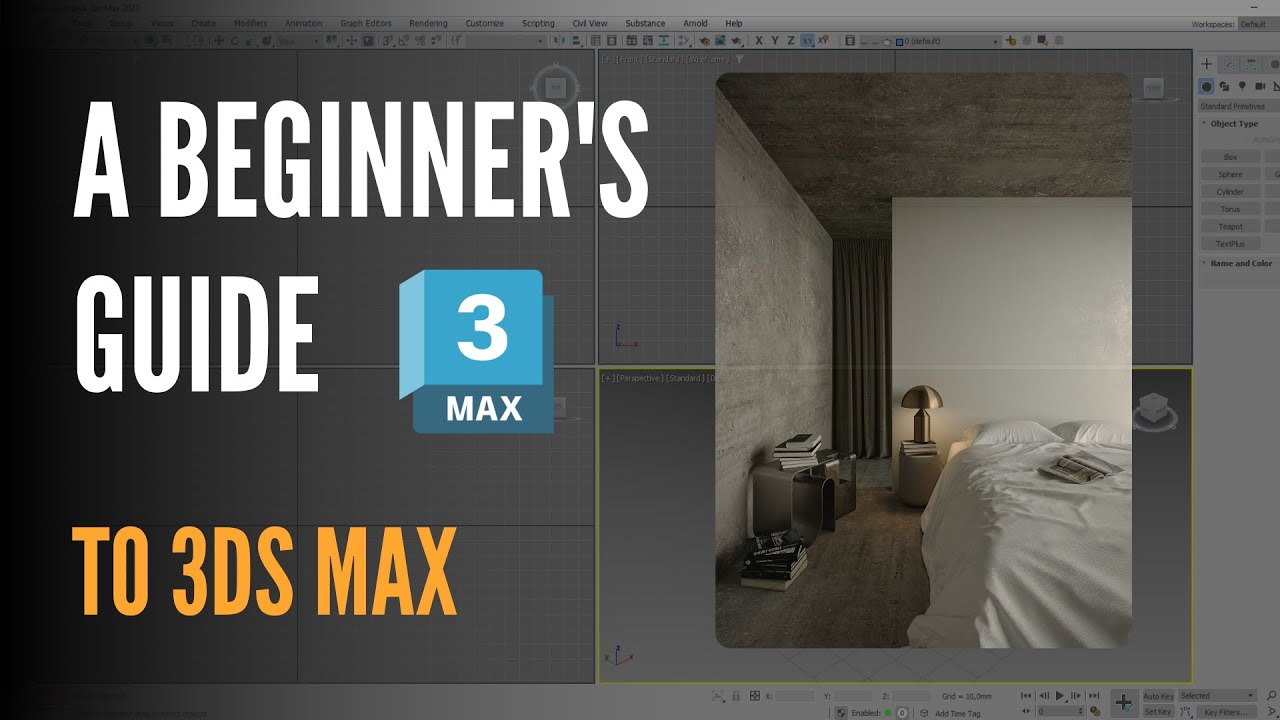Click the large Set Keys plus button
The height and width of the screenshot is (720, 1280).
1123,703
